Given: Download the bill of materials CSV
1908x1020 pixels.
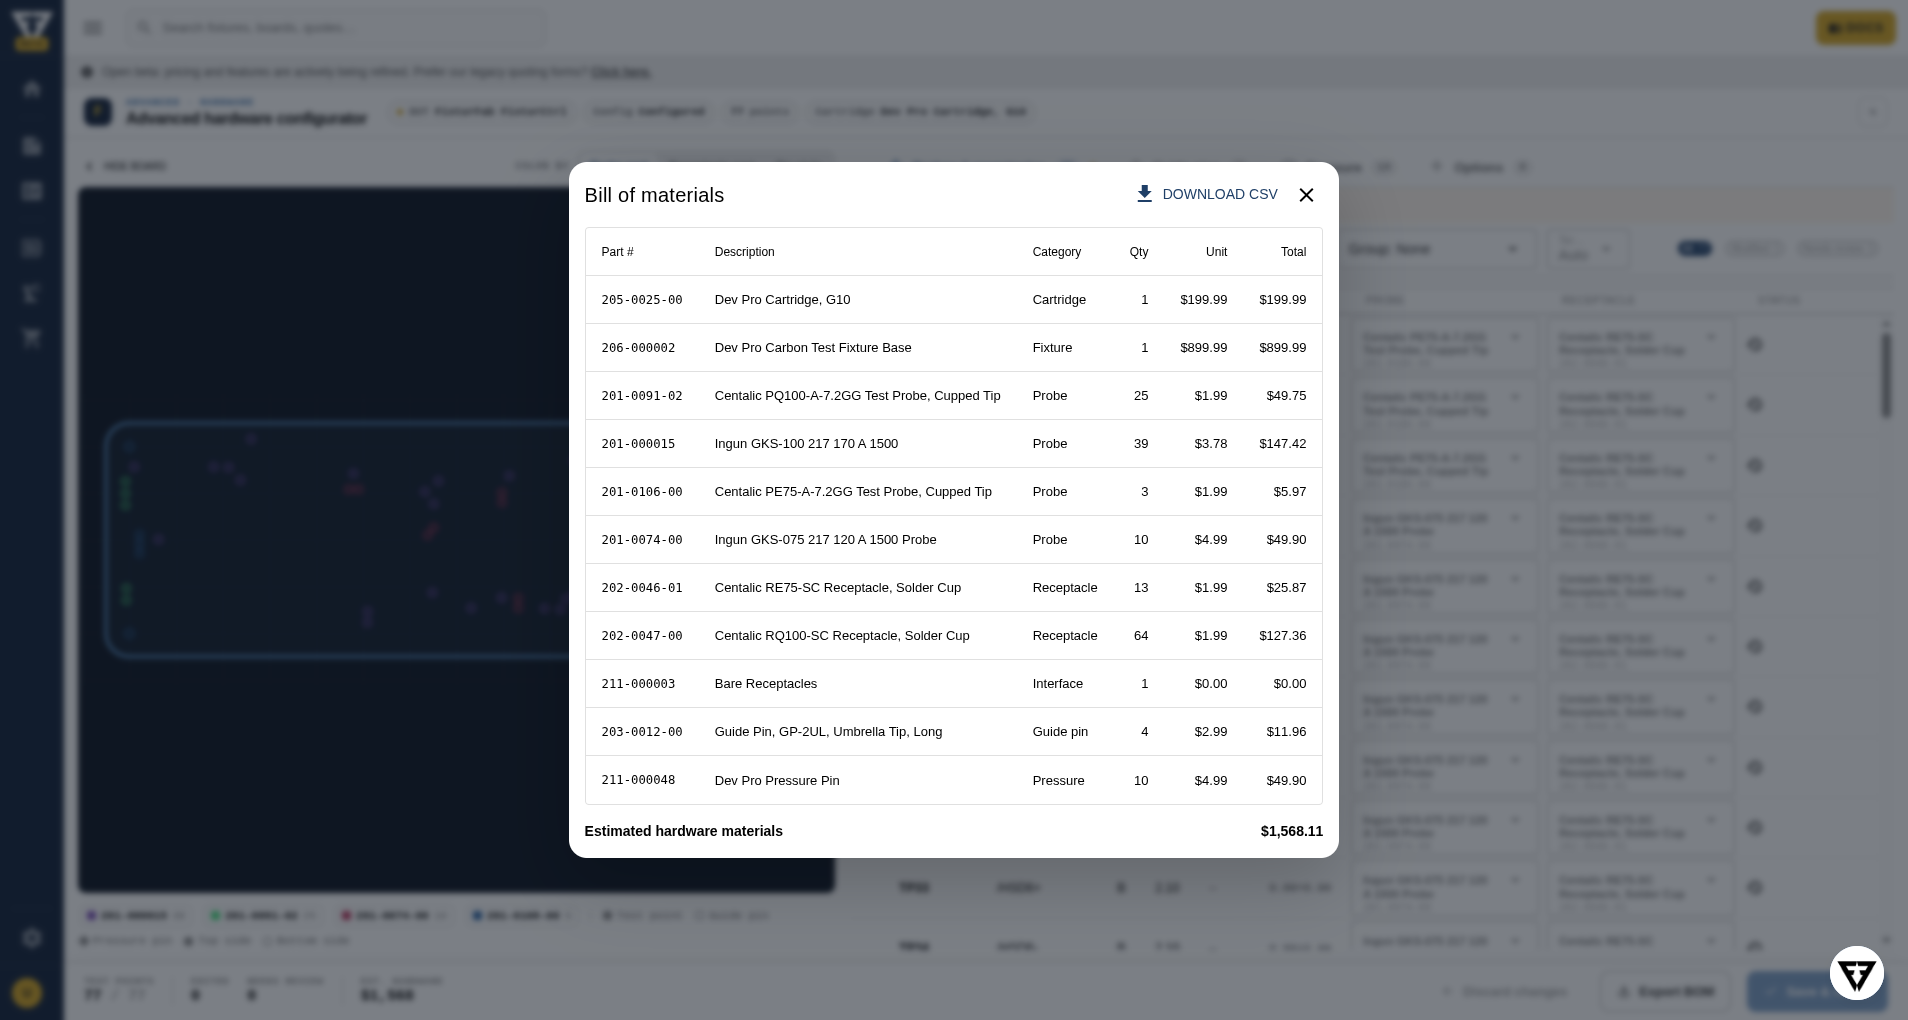Looking at the screenshot, I should click(x=1207, y=194).
